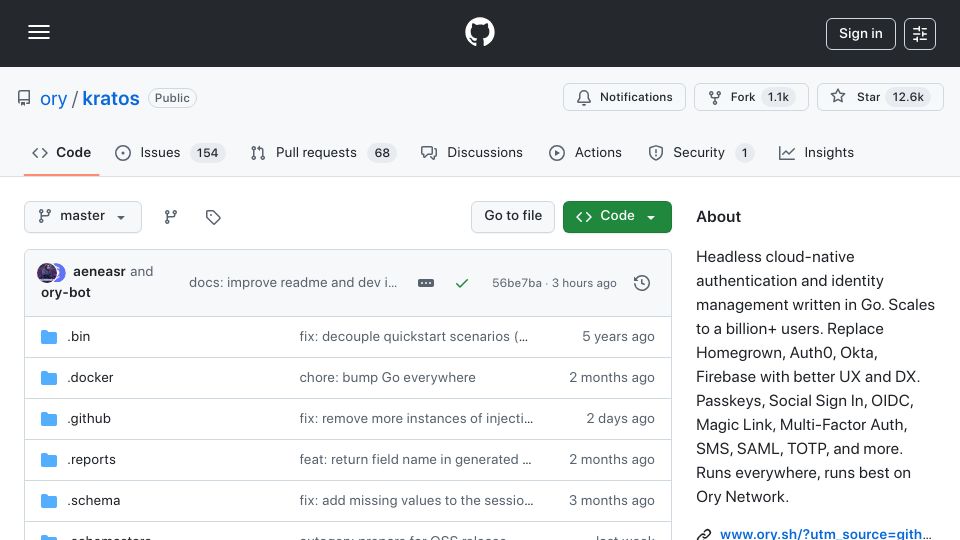Image resolution: width=960 pixels, height=540 pixels.
Task: Click the .github folder icon
Action: tap(49, 419)
